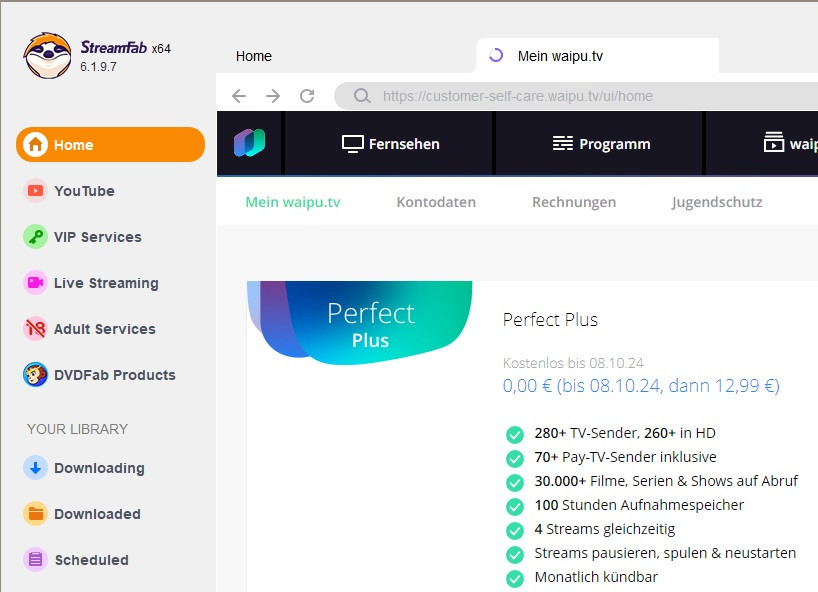
Task: Open the Fernsehen menu item
Action: (x=391, y=144)
